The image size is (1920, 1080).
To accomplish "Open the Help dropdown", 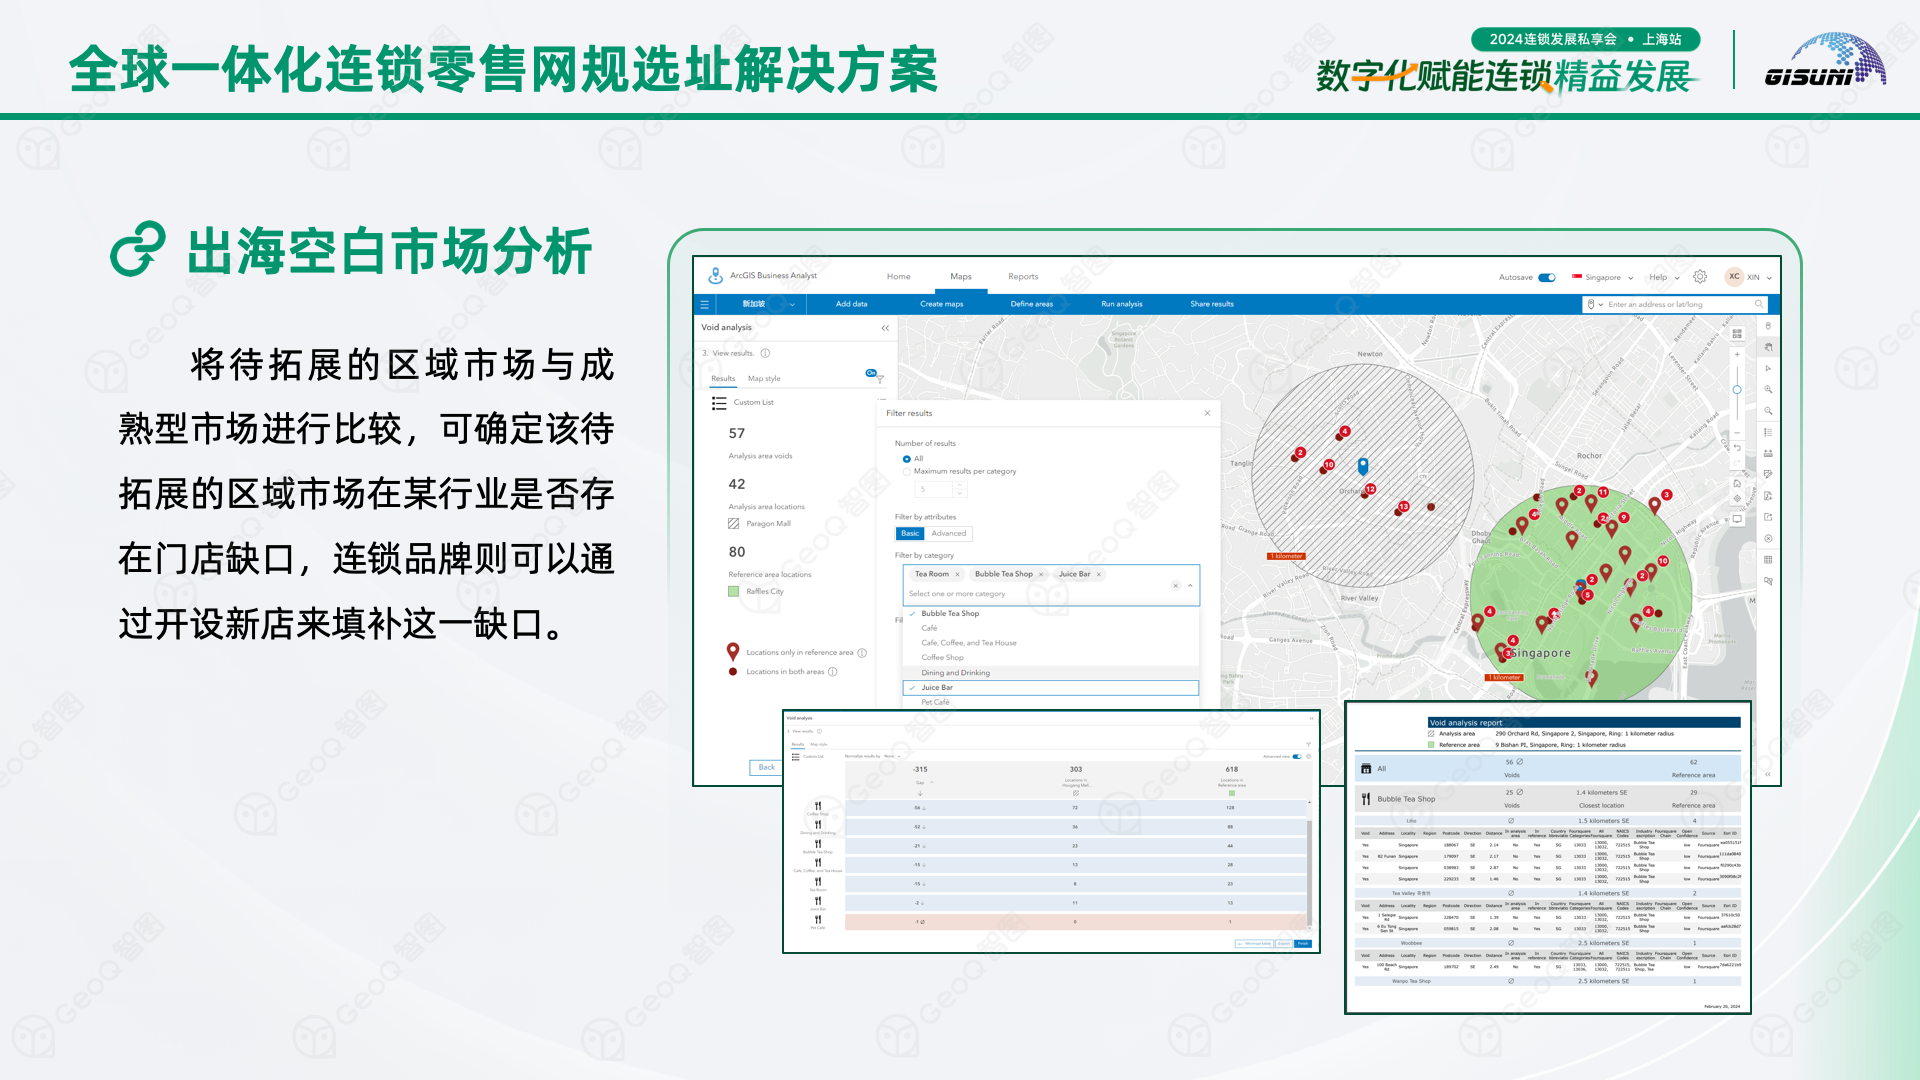I will click(1664, 278).
